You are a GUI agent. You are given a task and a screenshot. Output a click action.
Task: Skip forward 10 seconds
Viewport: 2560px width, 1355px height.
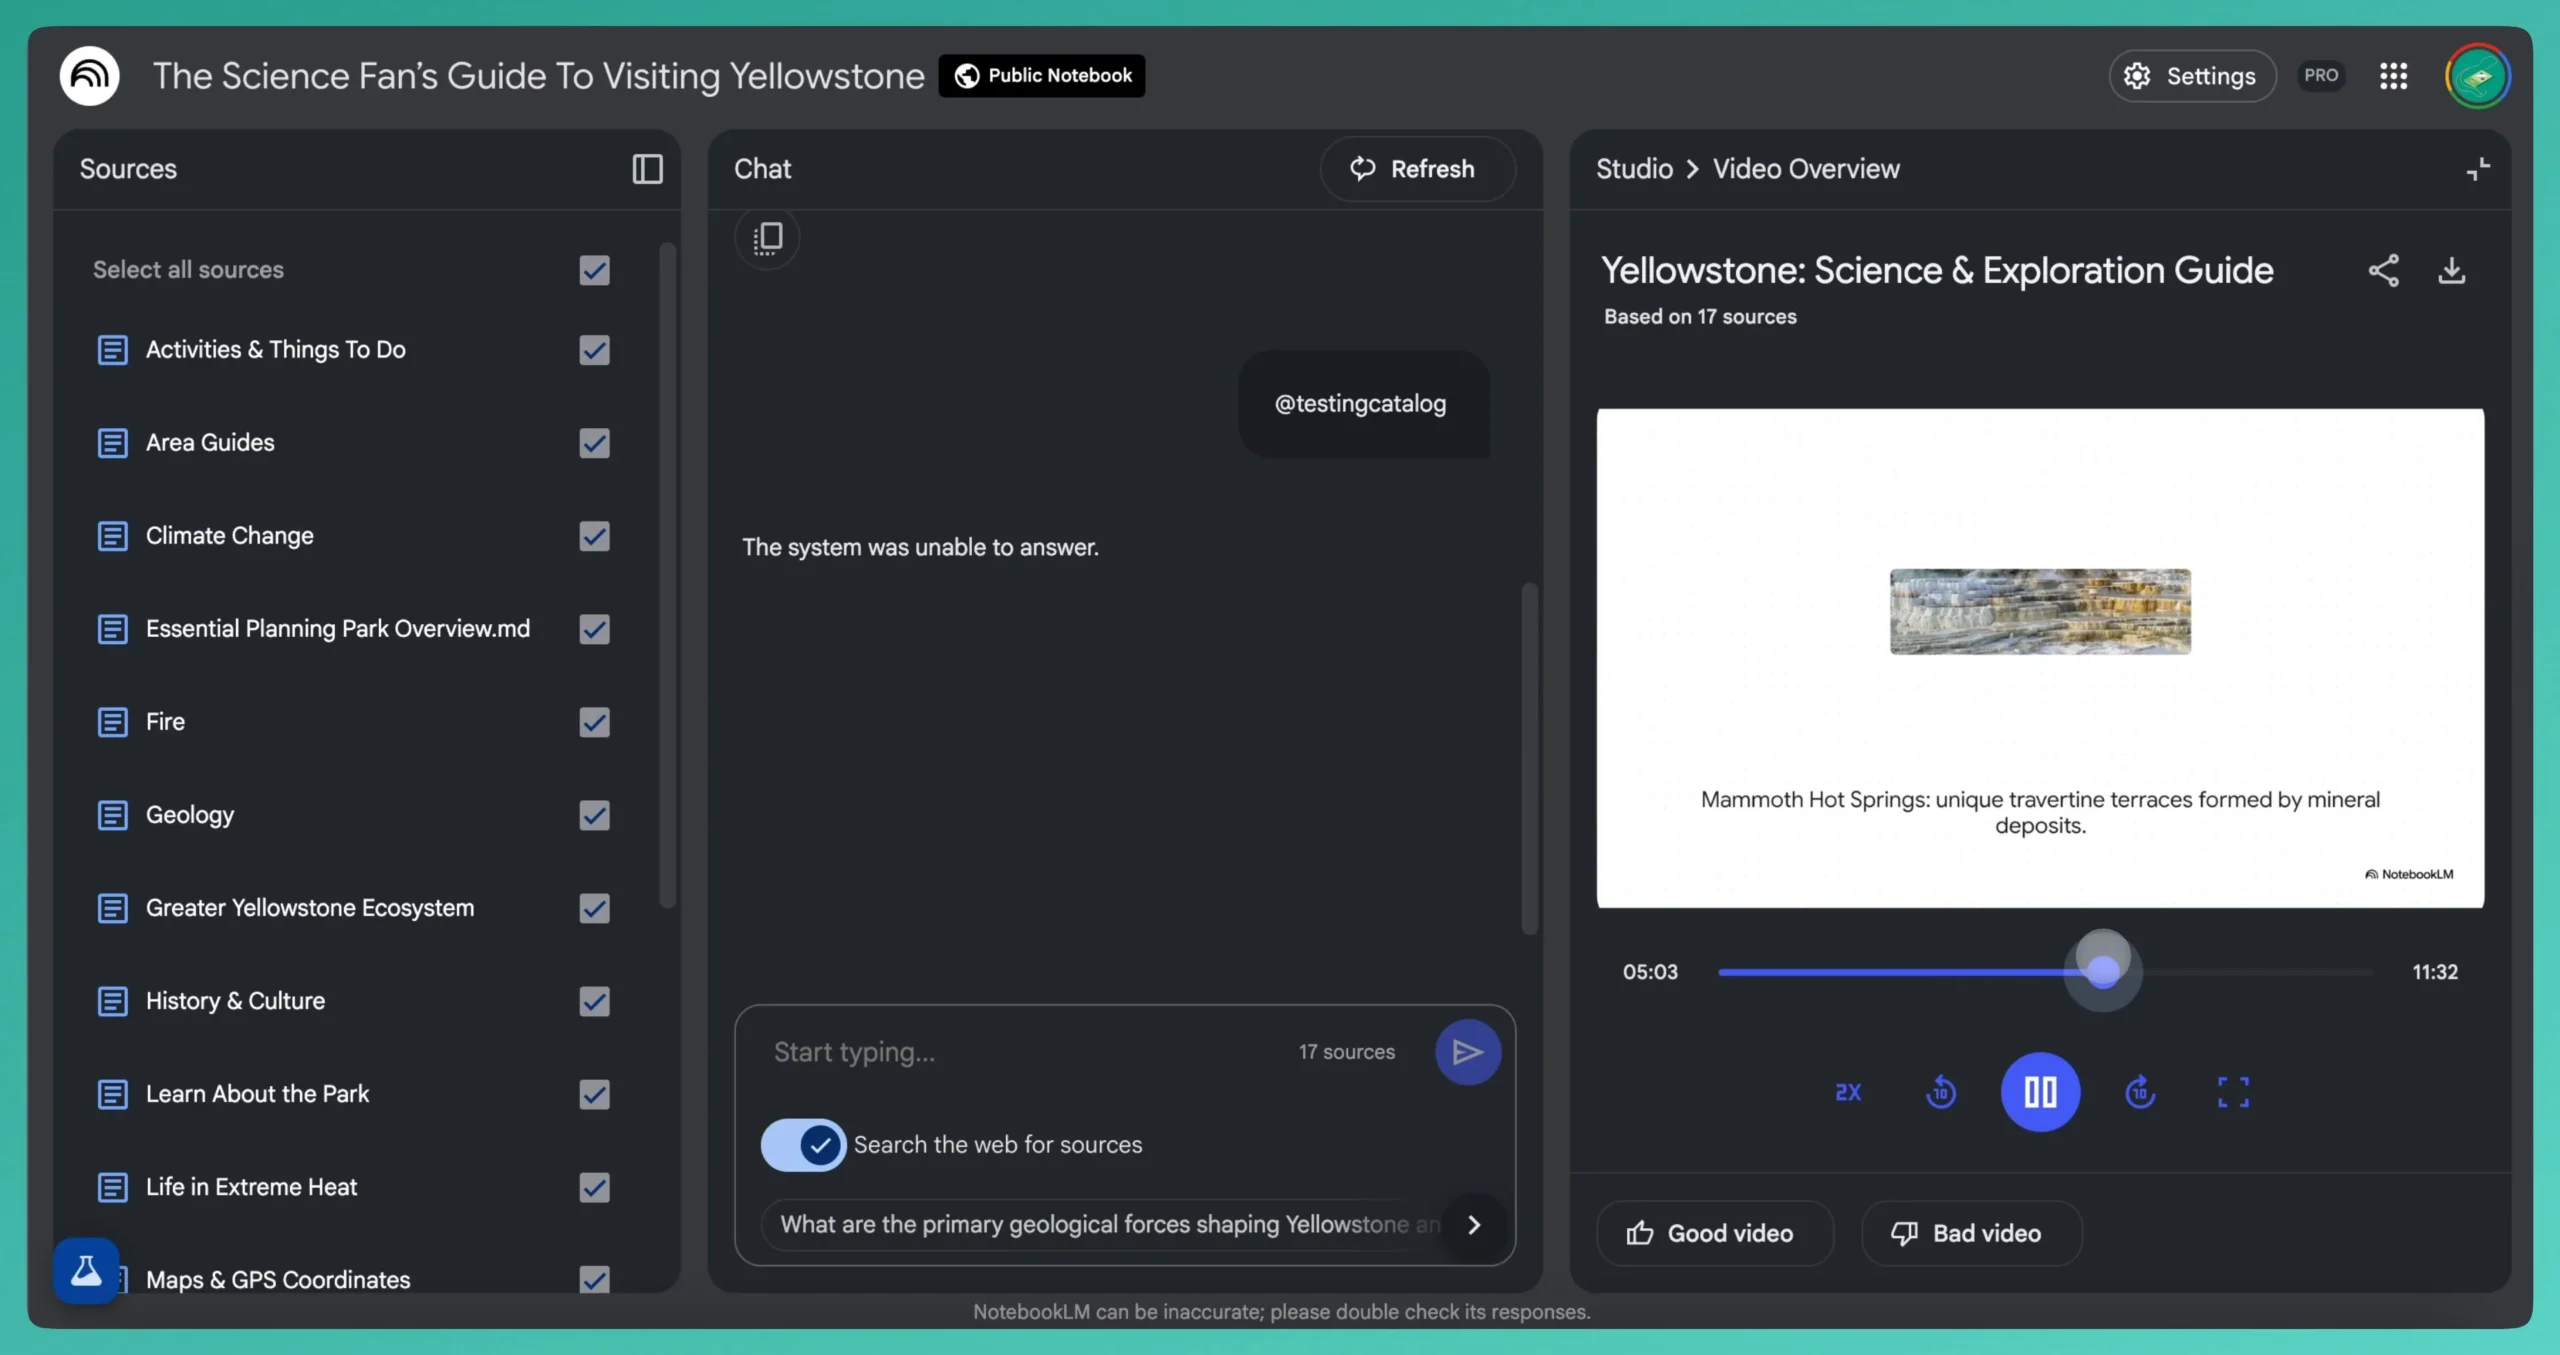pyautogui.click(x=2139, y=1092)
